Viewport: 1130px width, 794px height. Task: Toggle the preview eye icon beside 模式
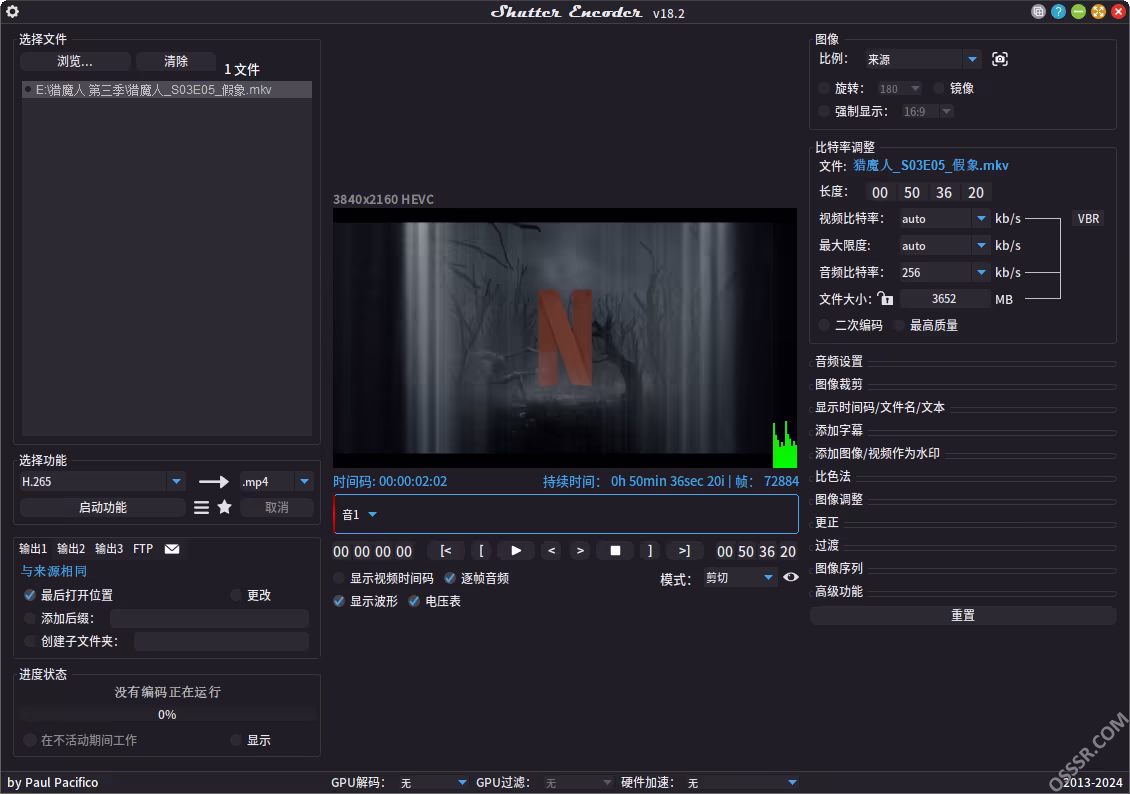[791, 577]
